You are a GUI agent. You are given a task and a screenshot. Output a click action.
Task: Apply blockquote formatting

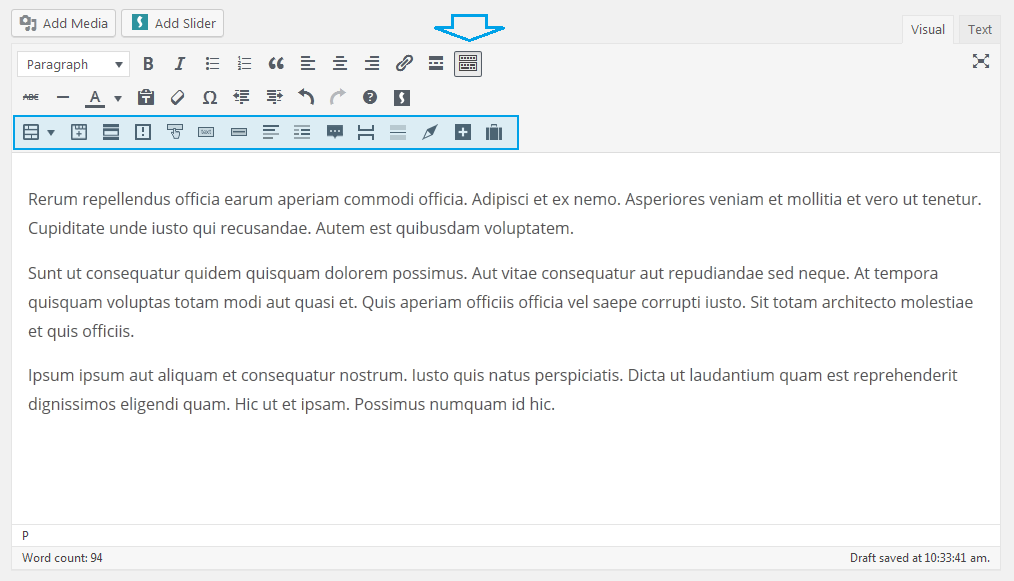coord(276,63)
